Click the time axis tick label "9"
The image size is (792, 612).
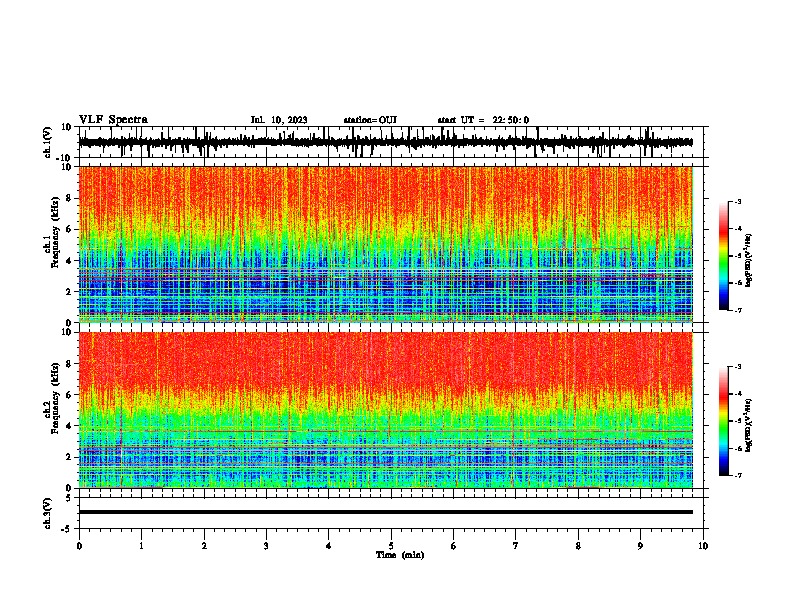click(640, 546)
